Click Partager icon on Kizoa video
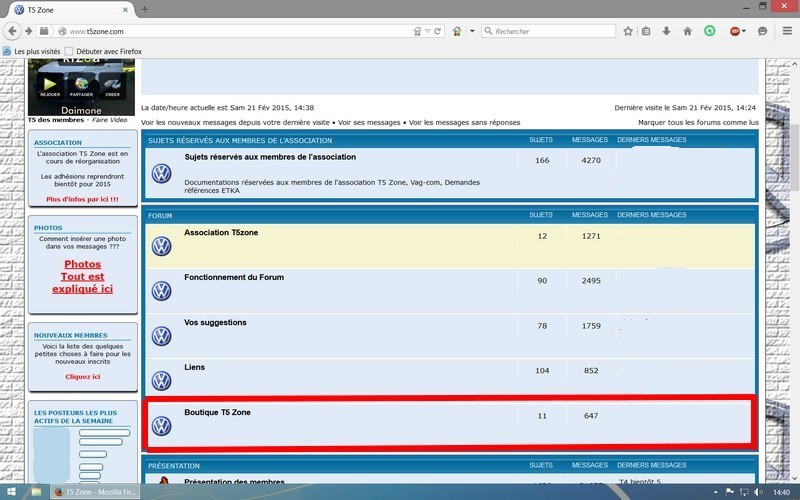 (x=81, y=86)
